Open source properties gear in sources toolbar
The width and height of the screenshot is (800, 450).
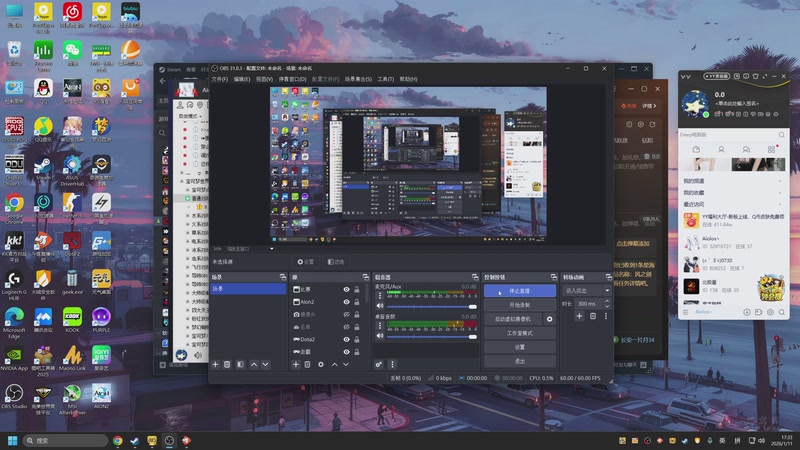320,364
